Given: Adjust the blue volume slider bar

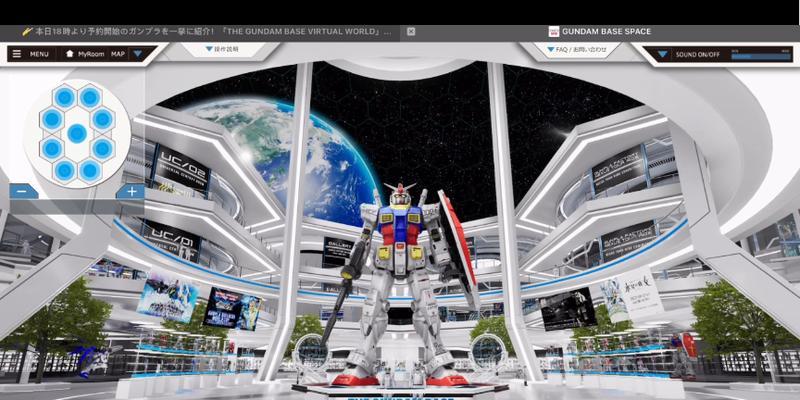Looking at the screenshot, I should point(762,55).
